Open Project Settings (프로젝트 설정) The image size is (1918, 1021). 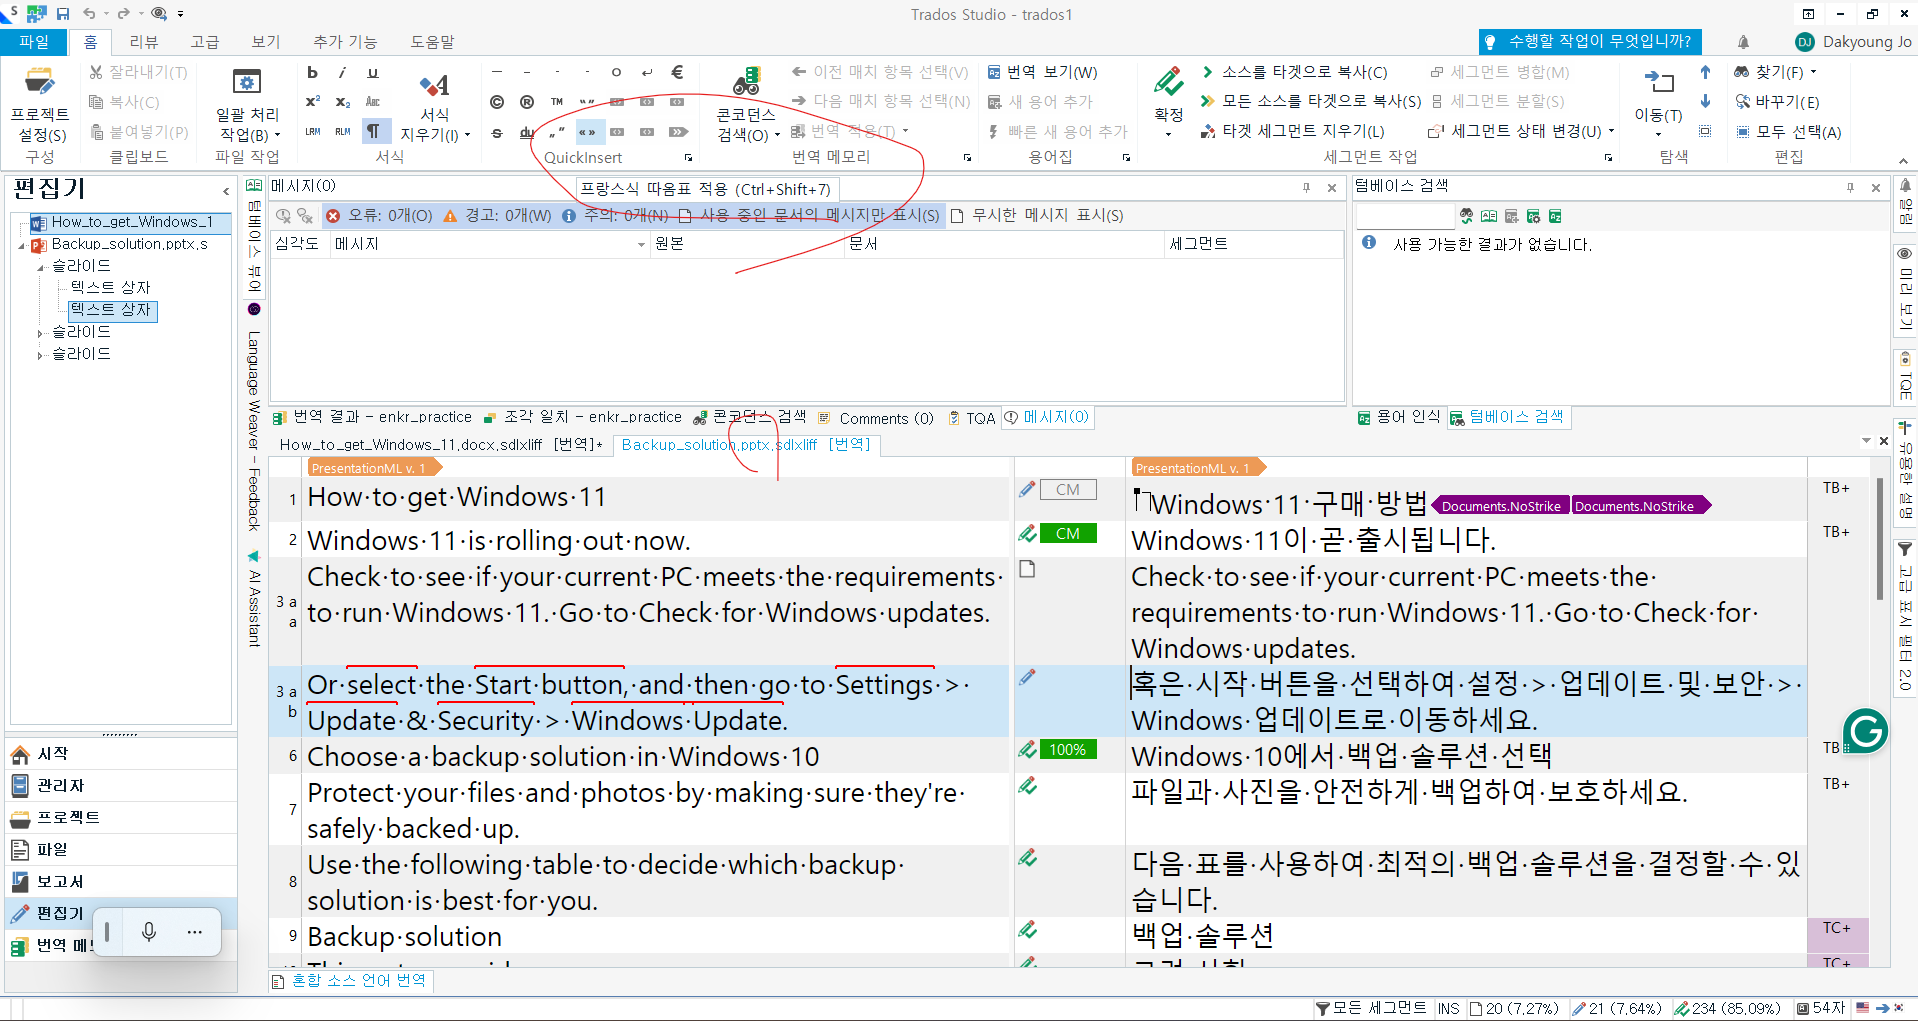[39, 105]
